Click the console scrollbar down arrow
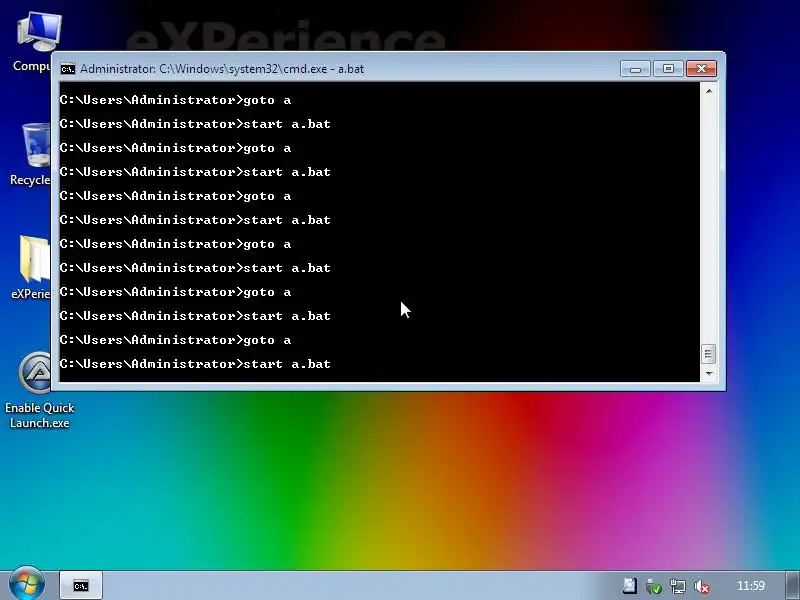Viewport: 800px width, 600px height. (709, 373)
